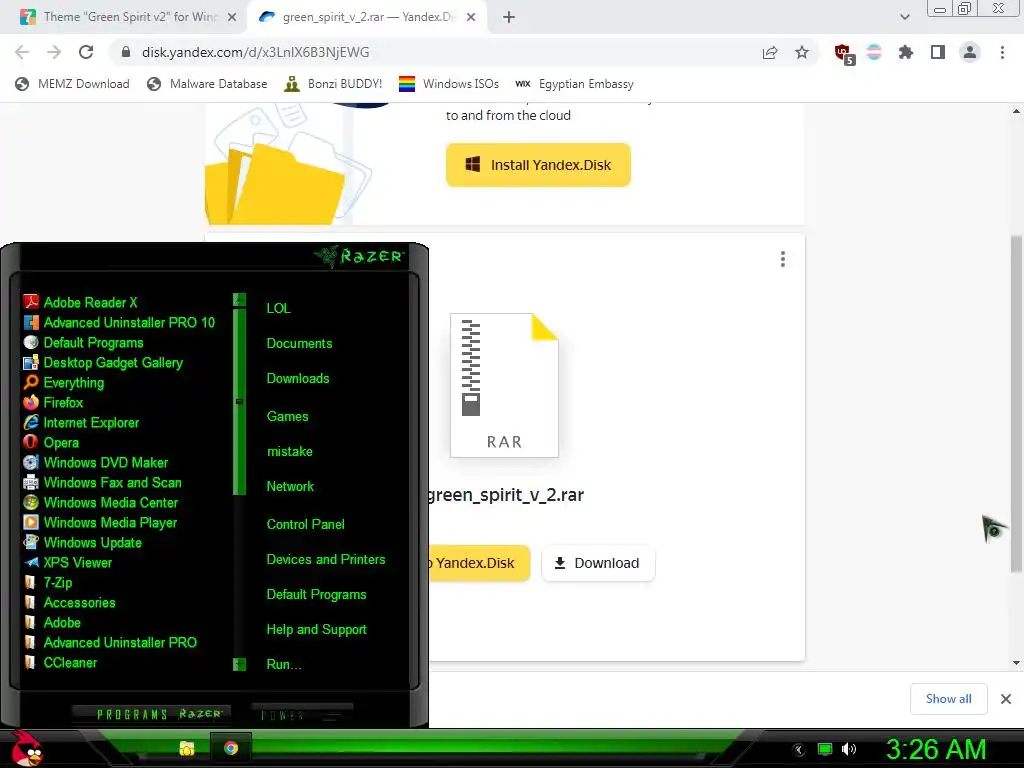Viewport: 1024px width, 768px height.
Task: Expand the Adobe program folder
Action: tap(52, 622)
